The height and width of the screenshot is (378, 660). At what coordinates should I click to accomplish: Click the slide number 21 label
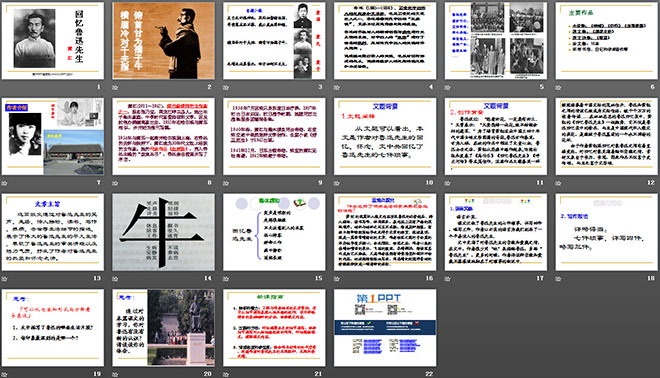pyautogui.click(x=318, y=374)
